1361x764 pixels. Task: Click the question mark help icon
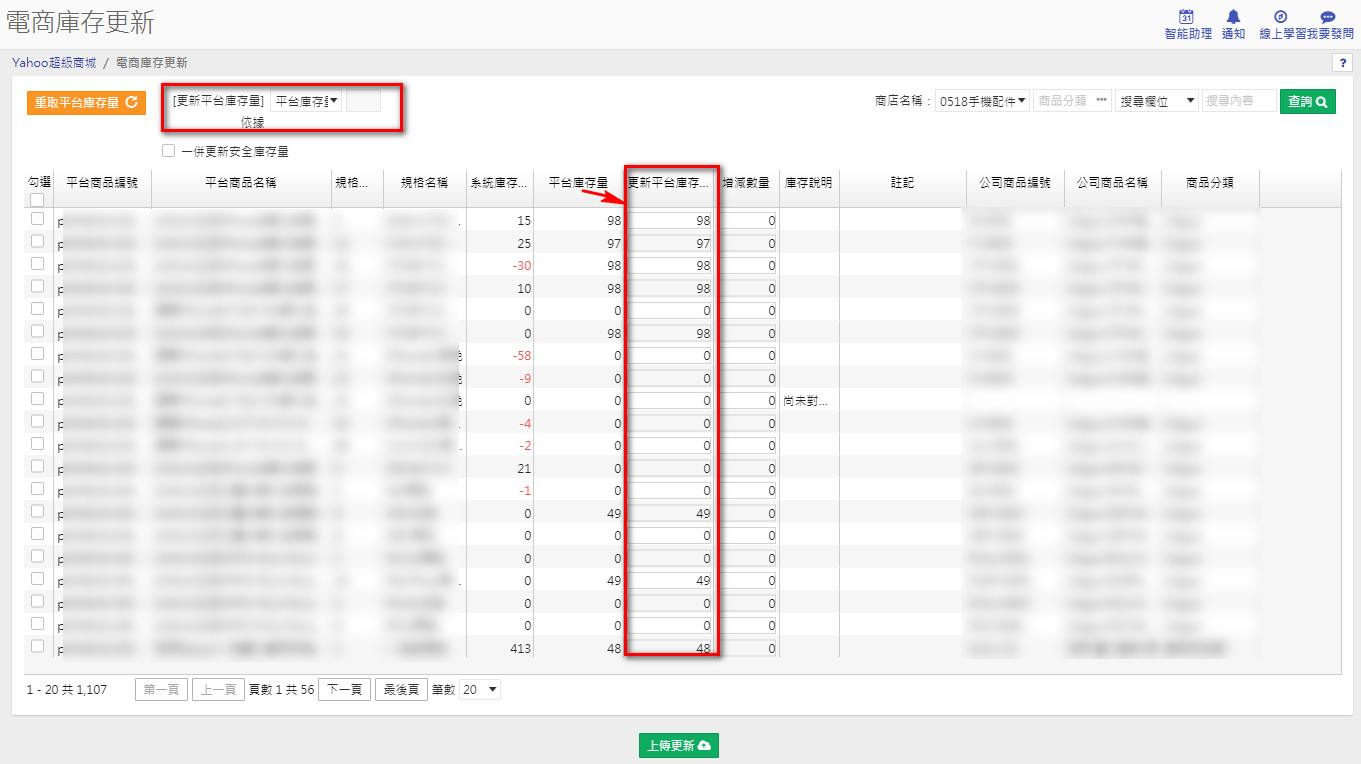click(1342, 63)
